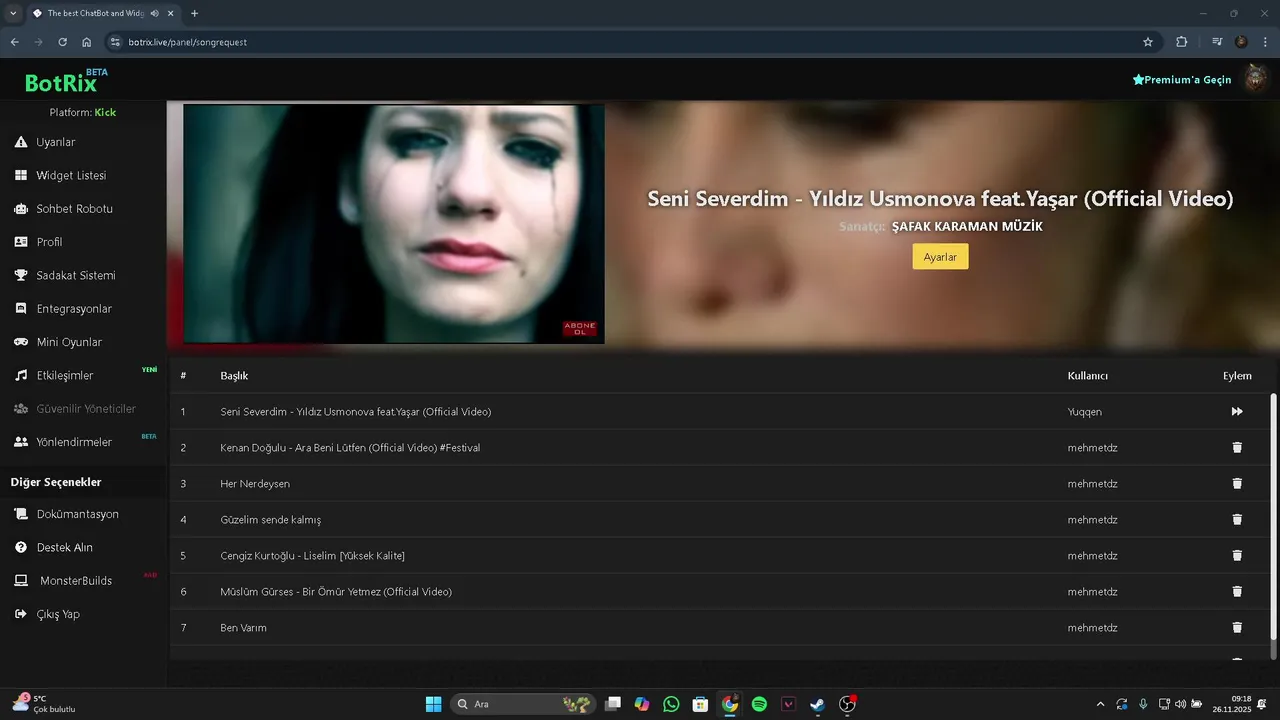Screen dimensions: 1280x720
Task: Click Destek Alın support link
Action: click(64, 547)
